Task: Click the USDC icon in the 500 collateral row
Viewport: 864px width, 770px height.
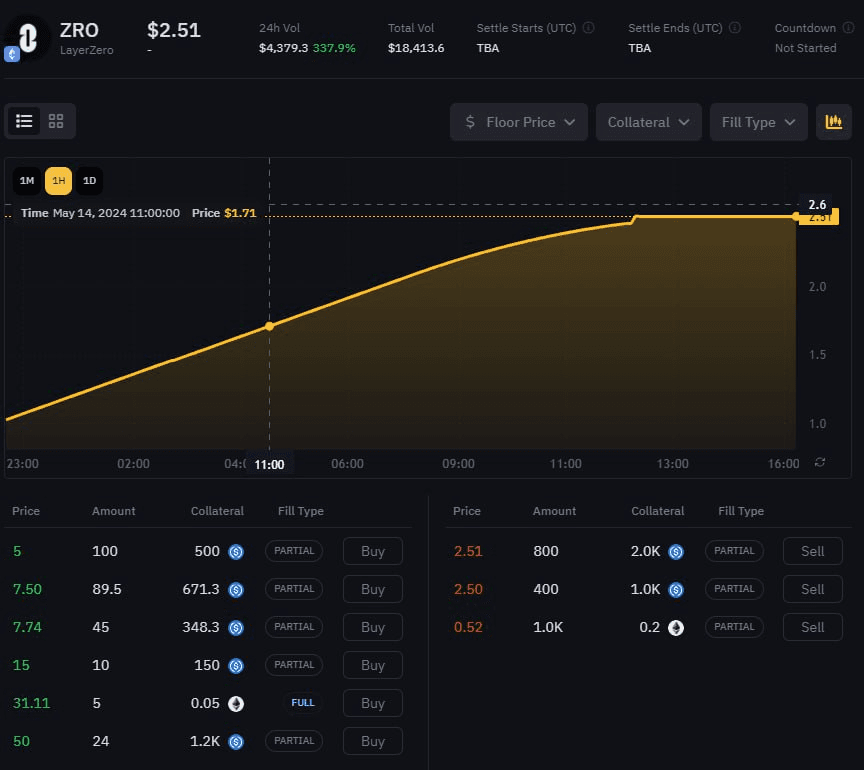Action: point(235,551)
